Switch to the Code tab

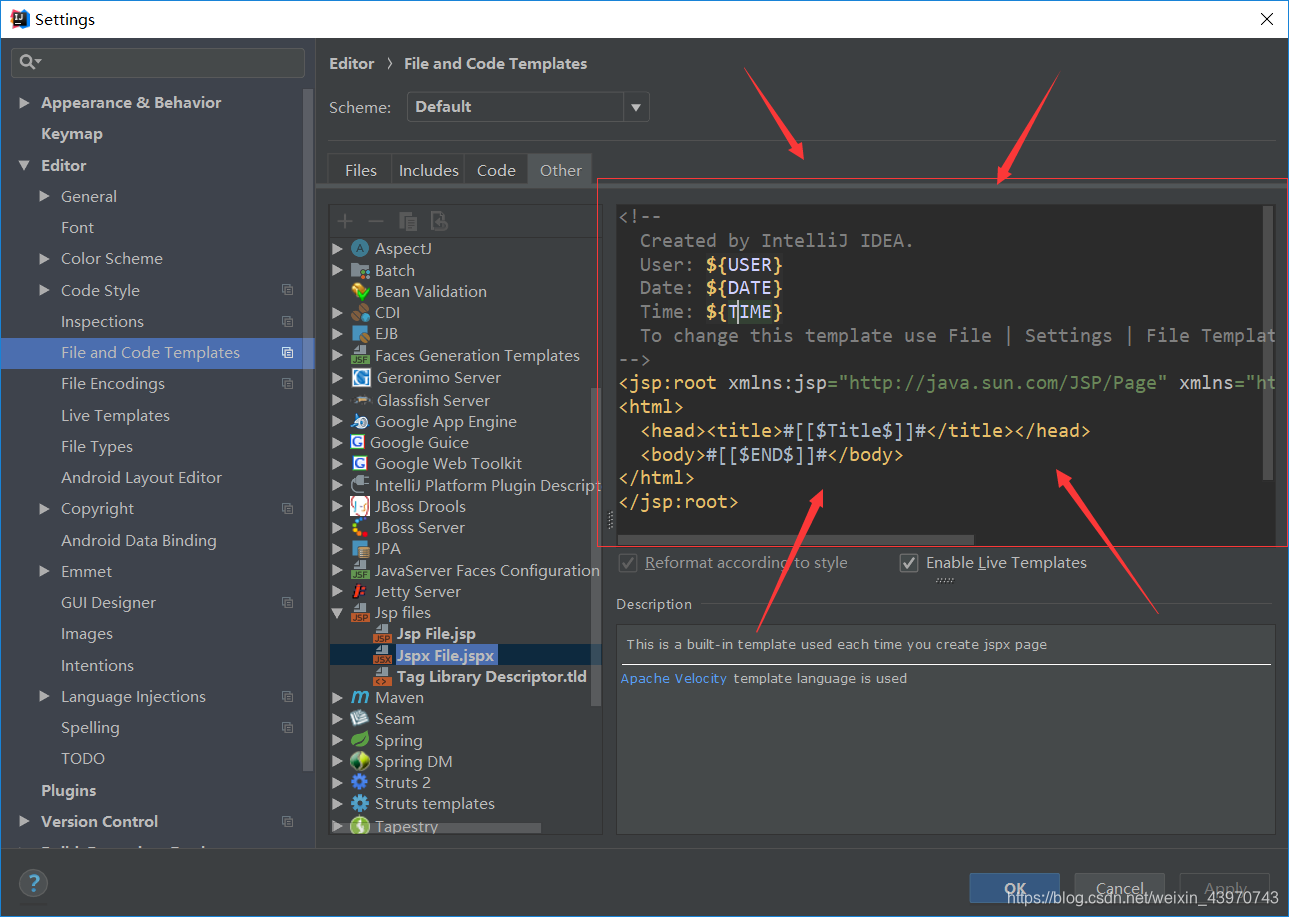click(496, 170)
